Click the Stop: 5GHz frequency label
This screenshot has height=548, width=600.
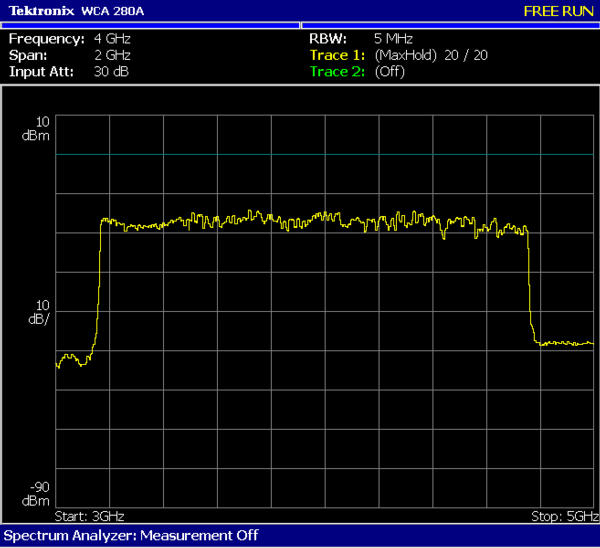[x=562, y=516]
